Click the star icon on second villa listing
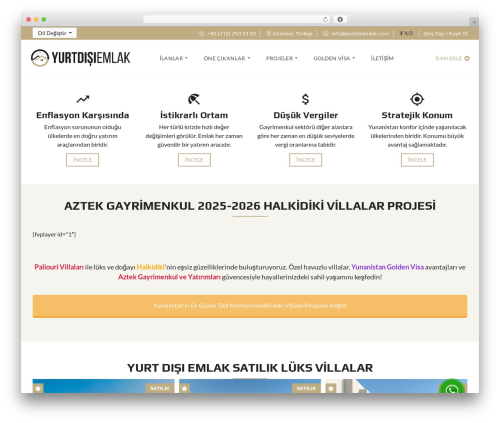Image resolution: width=500 pixels, height=423 pixels. (184, 388)
